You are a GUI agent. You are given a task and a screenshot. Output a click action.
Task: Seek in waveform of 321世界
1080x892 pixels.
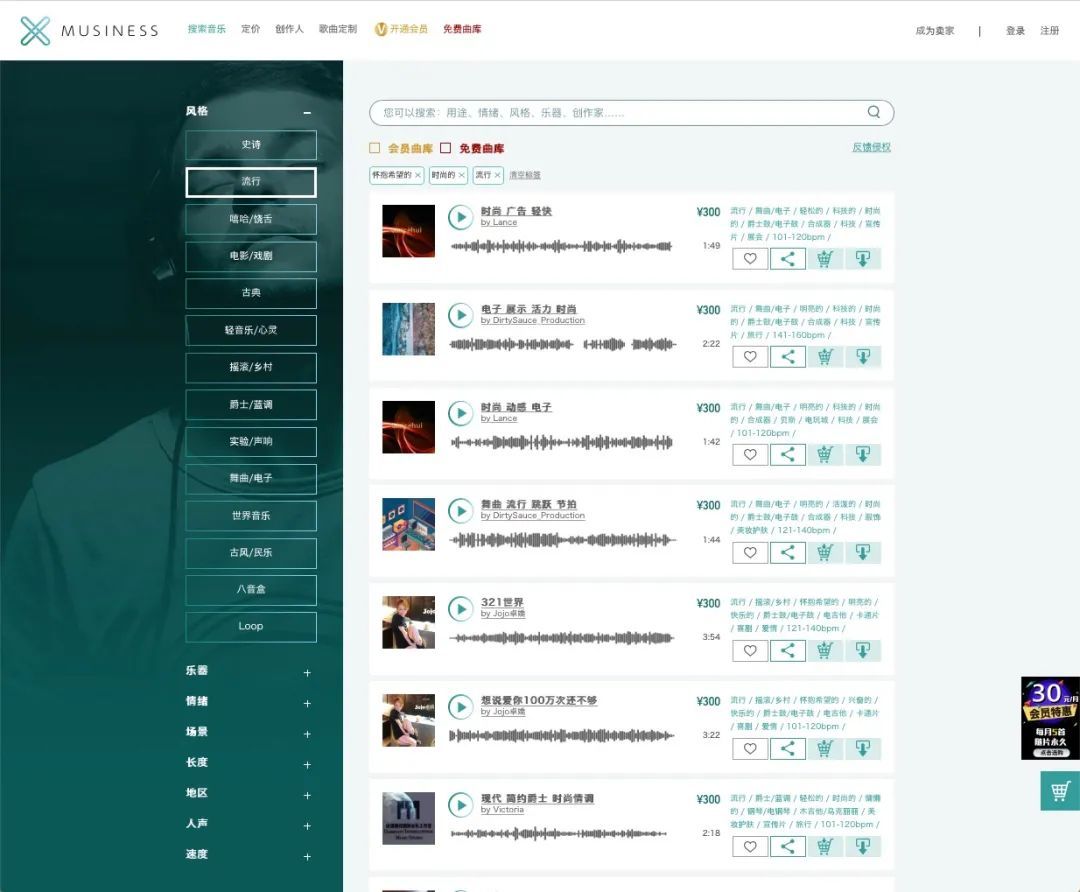[561, 638]
